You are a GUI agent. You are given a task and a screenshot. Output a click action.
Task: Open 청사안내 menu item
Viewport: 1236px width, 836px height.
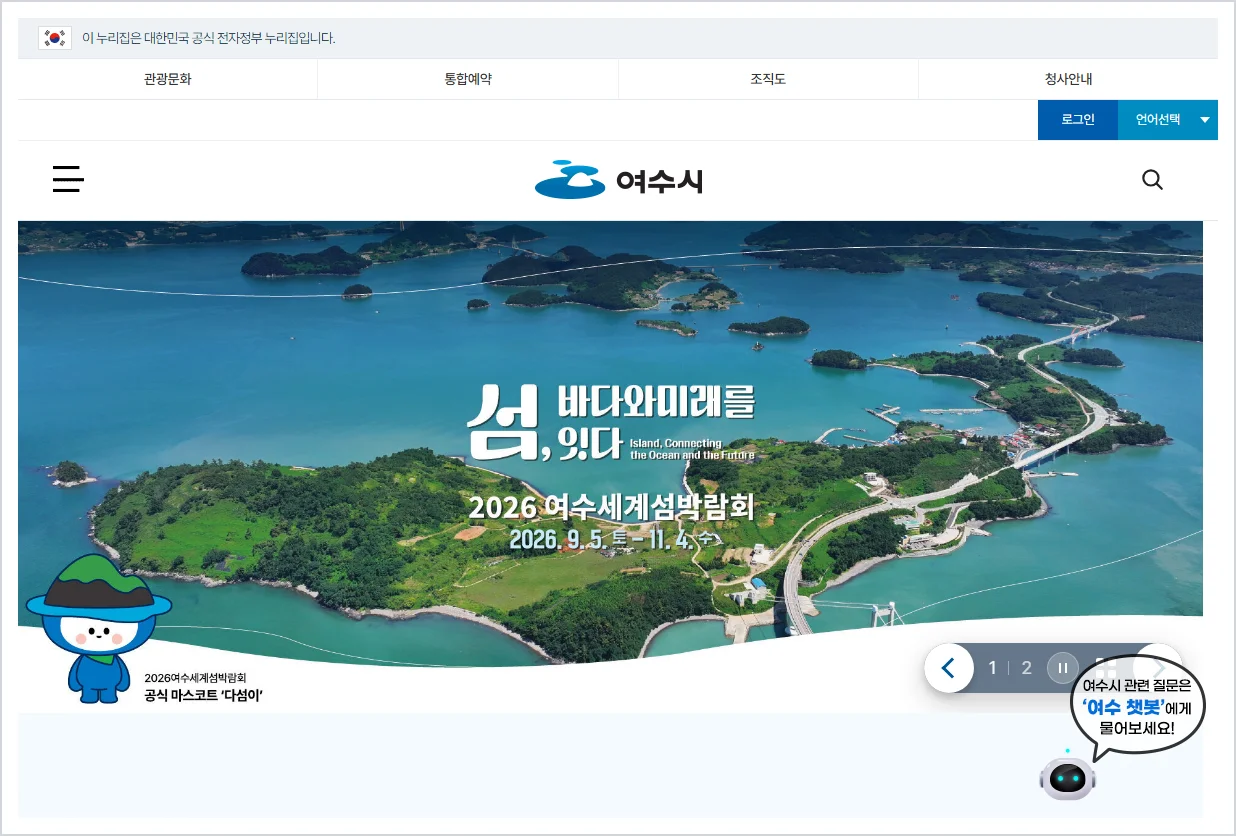tap(1068, 79)
